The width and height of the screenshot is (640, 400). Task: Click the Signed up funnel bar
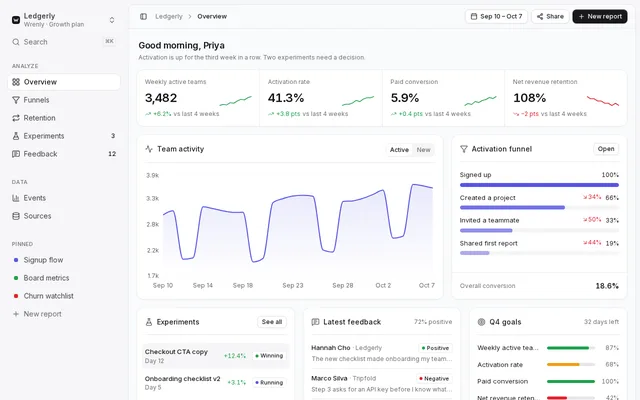[x=539, y=185]
